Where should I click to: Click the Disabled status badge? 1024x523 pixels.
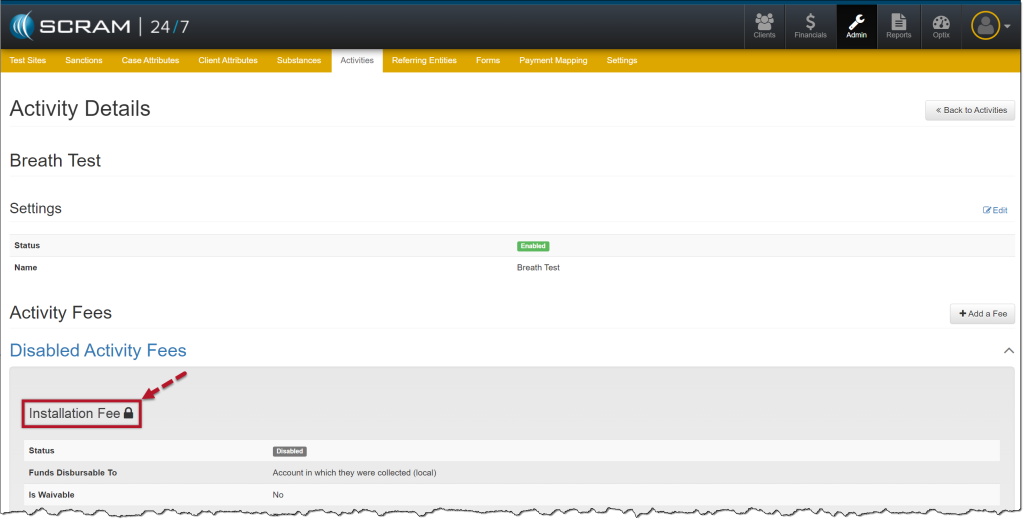click(x=289, y=451)
